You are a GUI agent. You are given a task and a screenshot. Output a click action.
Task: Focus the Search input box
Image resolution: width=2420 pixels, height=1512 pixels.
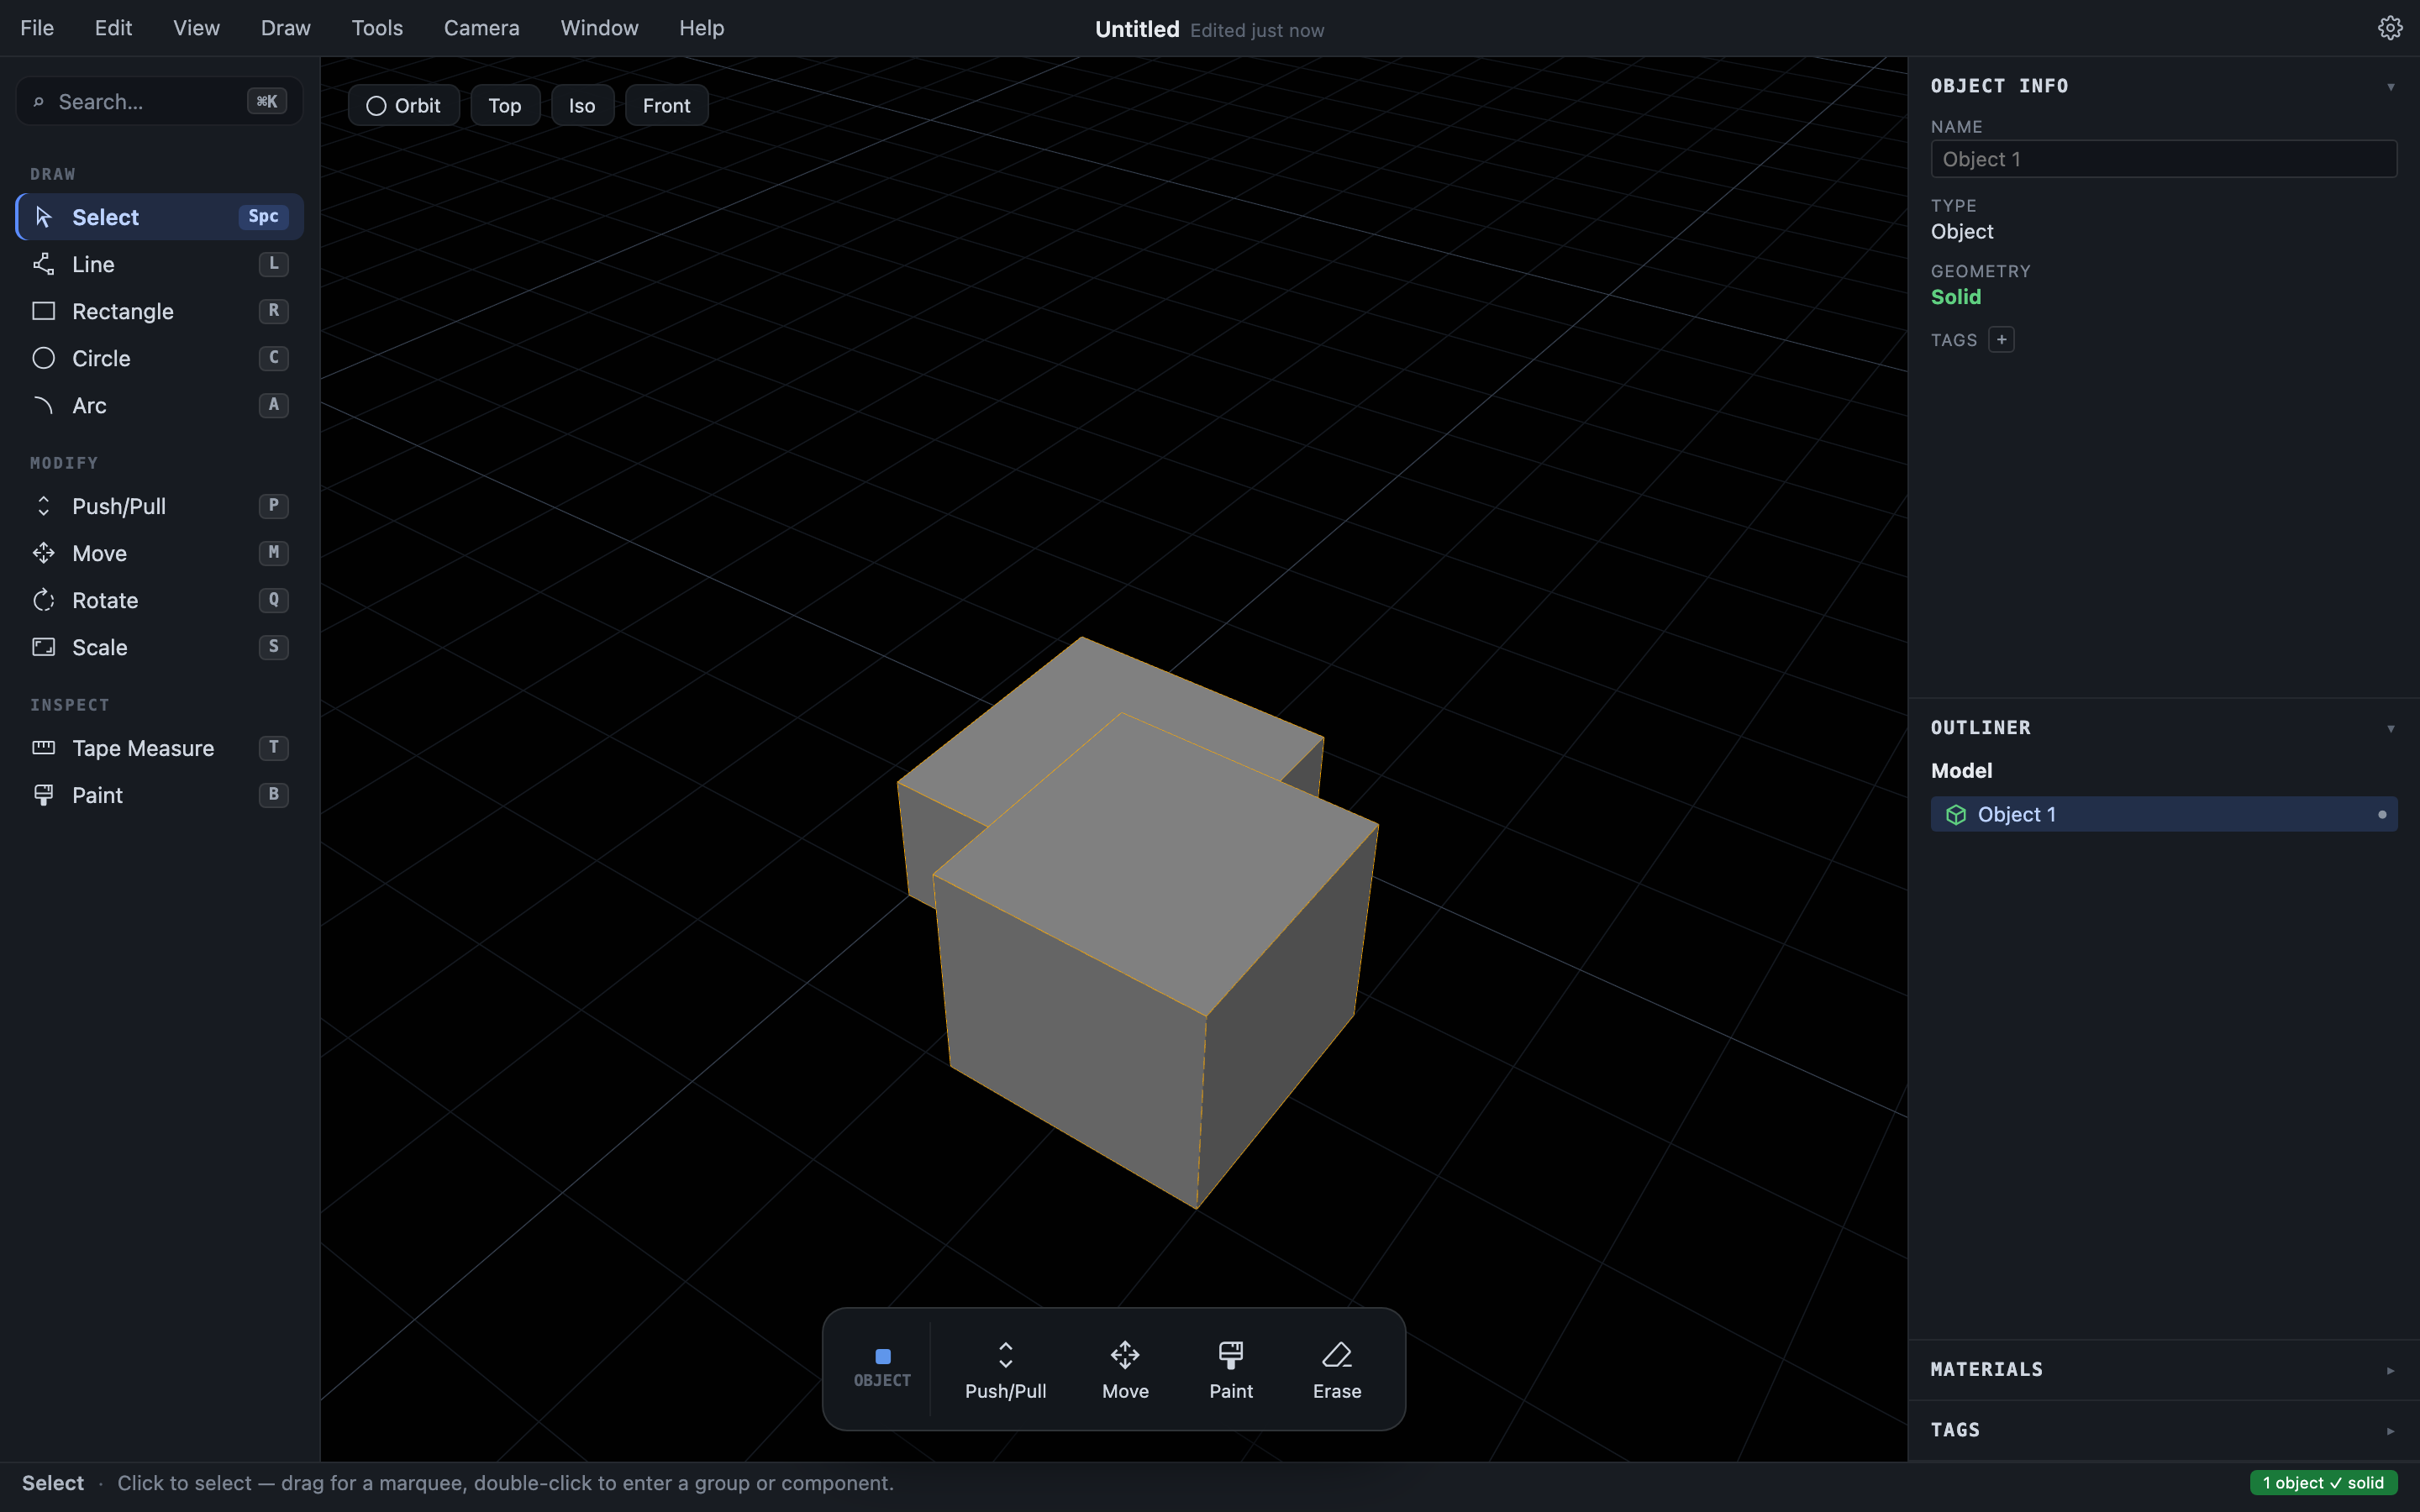[x=160, y=102]
